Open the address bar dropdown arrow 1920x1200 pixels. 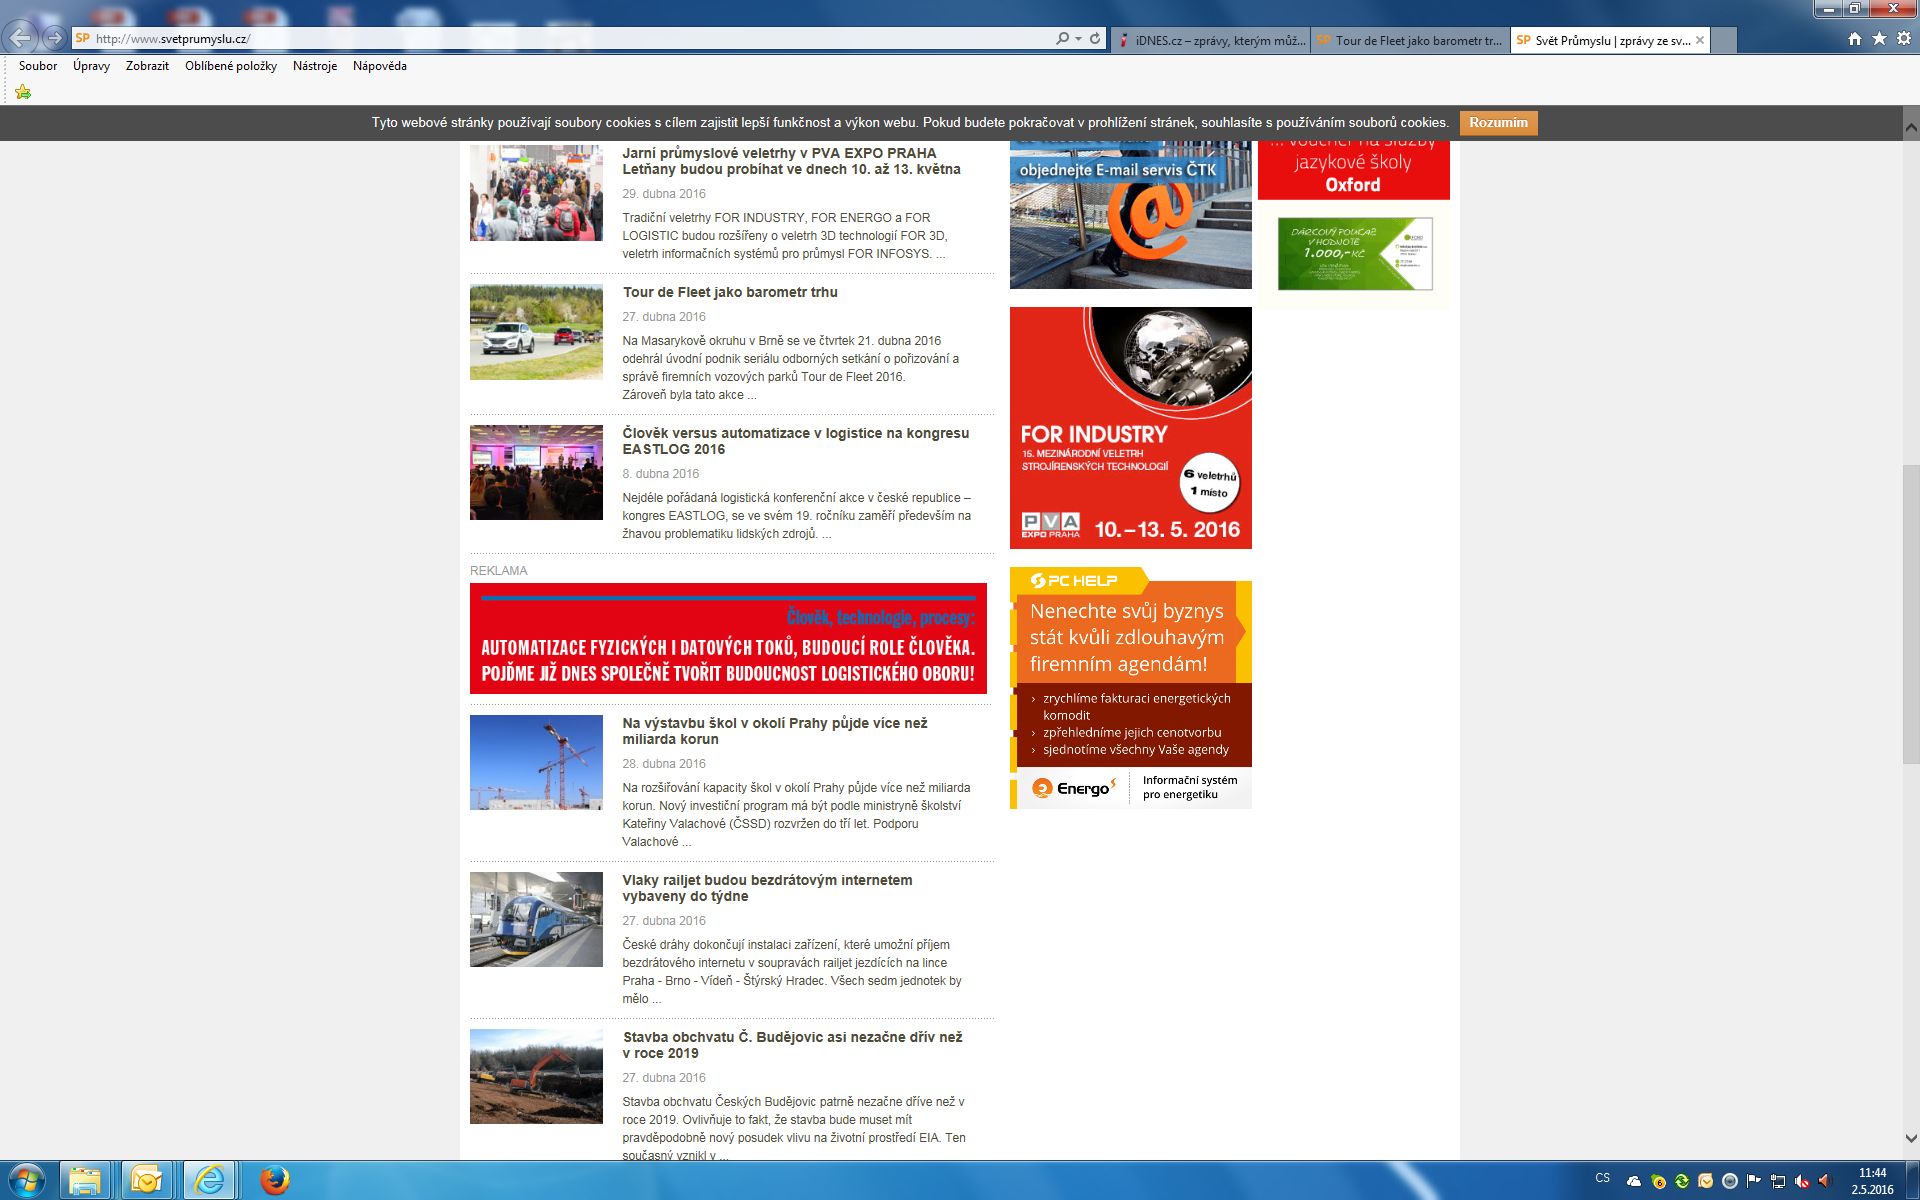[x=1078, y=38]
